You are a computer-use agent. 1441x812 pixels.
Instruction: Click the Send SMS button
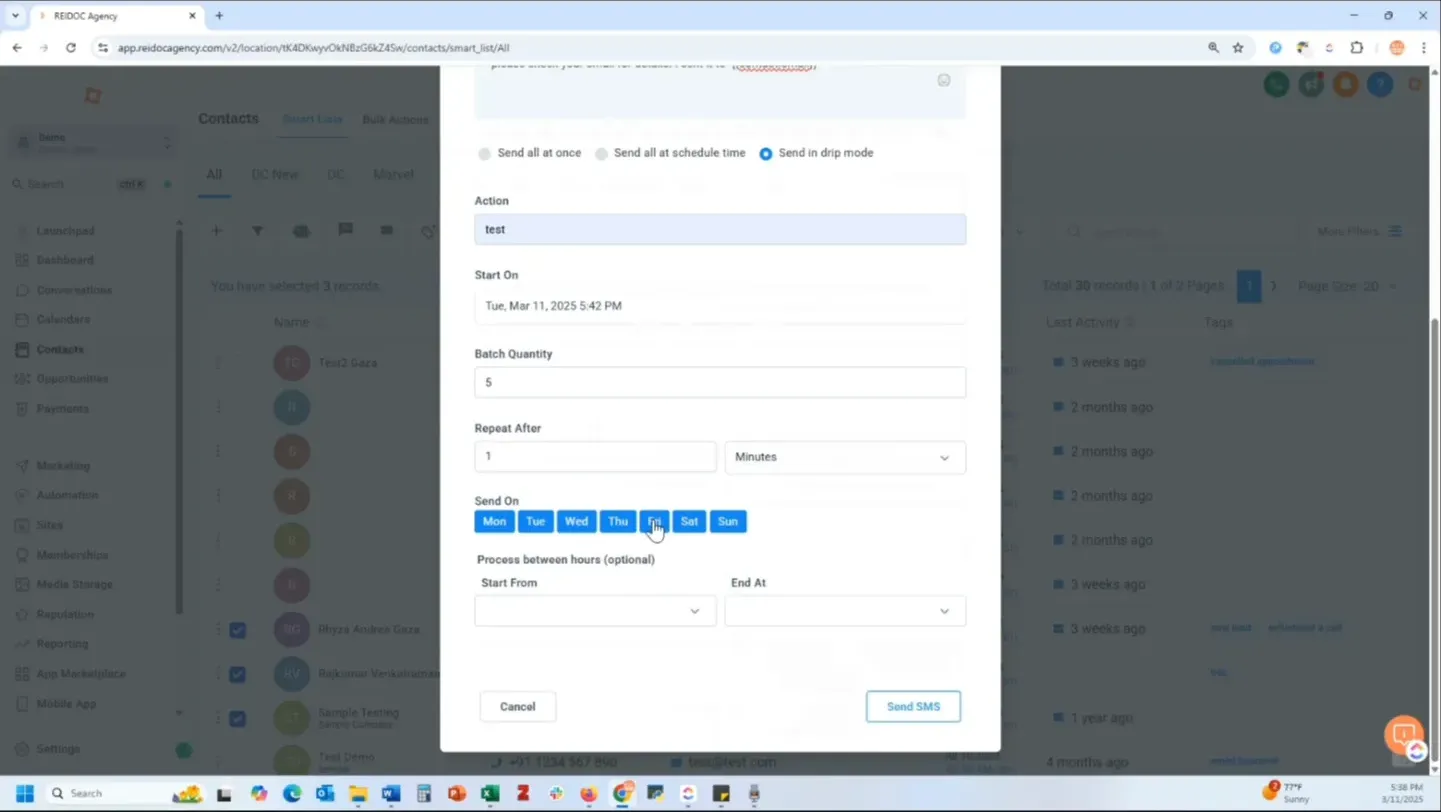click(x=913, y=707)
